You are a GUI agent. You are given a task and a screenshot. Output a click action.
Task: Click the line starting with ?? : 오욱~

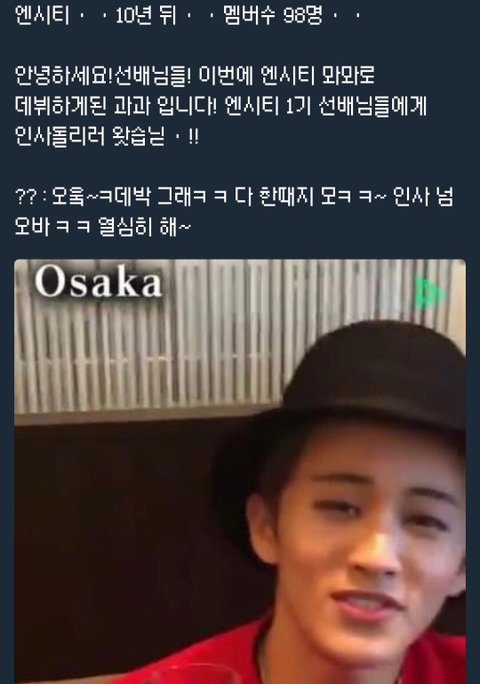tap(234, 197)
